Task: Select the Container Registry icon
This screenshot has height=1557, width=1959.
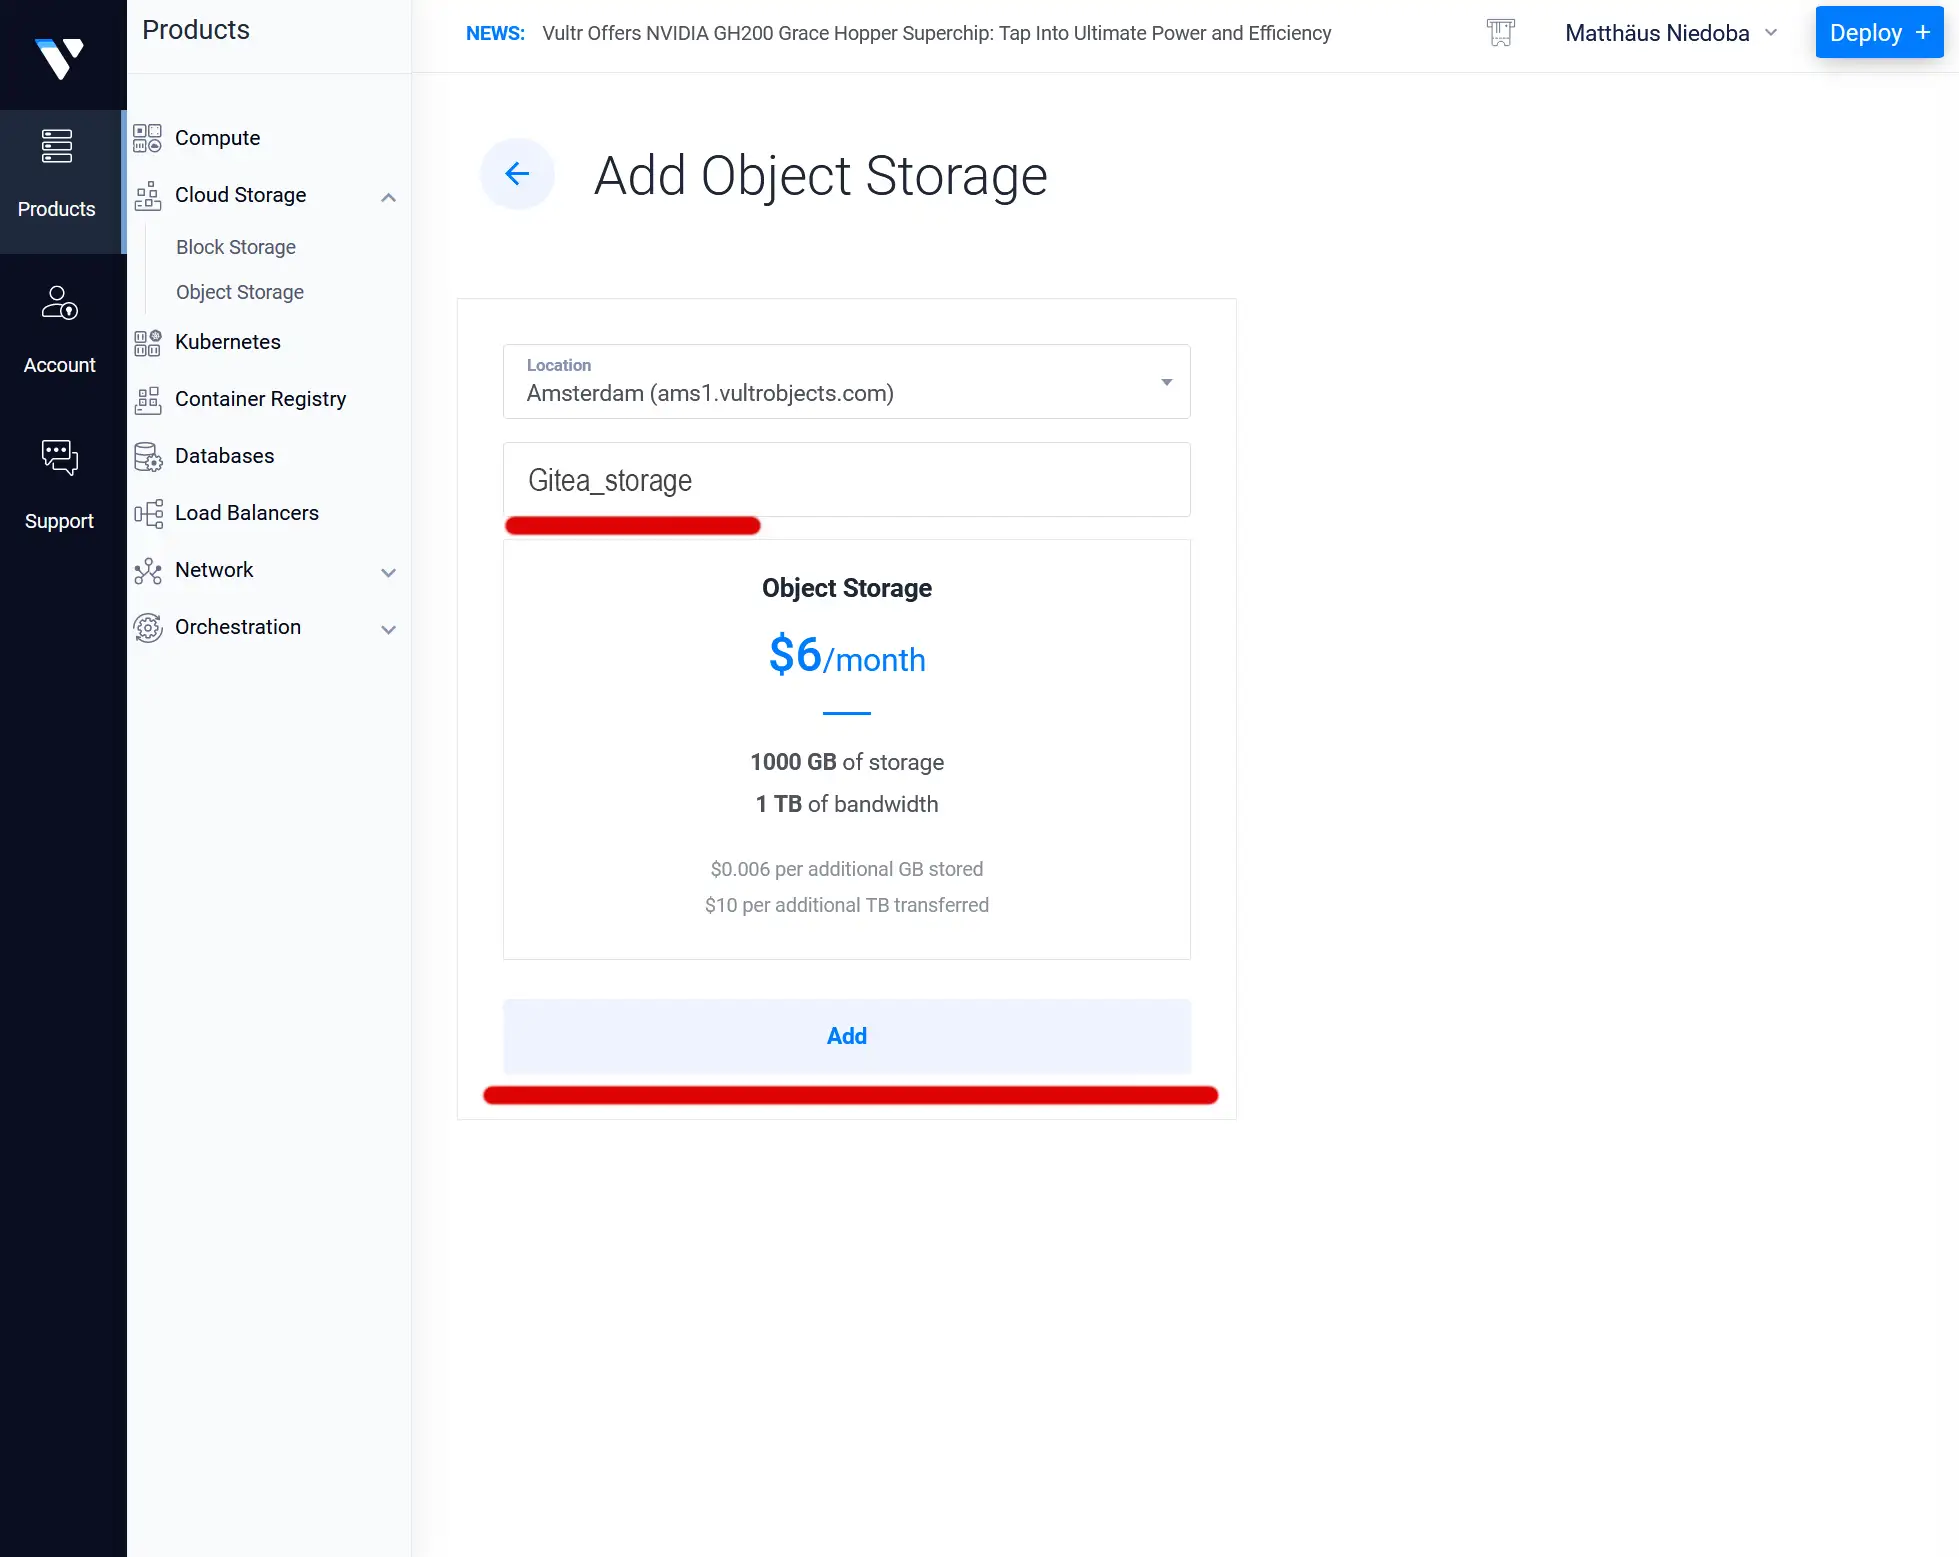Action: click(x=147, y=399)
